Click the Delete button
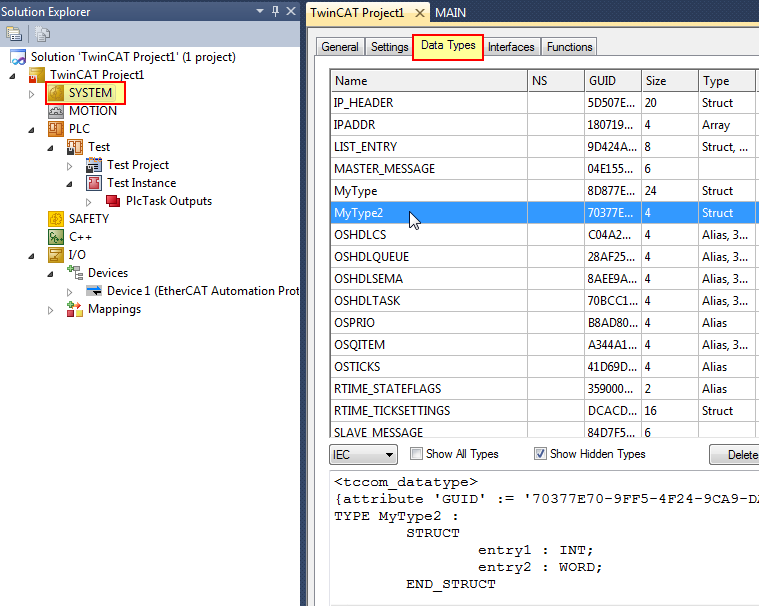Image resolution: width=759 pixels, height=606 pixels. click(736, 454)
